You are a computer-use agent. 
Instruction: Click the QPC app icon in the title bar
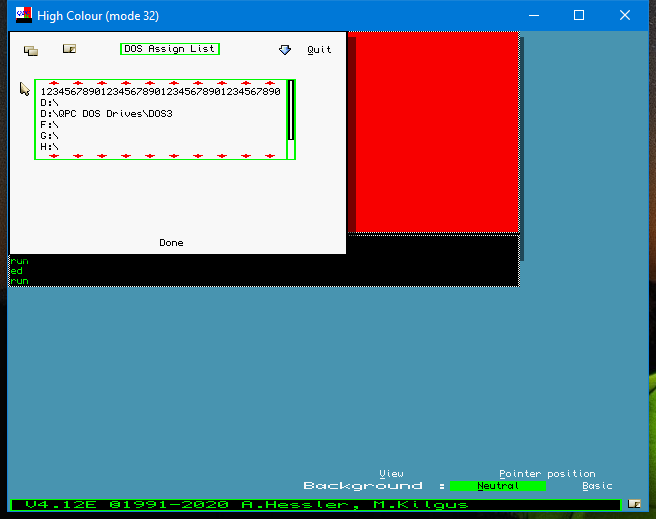tap(24, 15)
